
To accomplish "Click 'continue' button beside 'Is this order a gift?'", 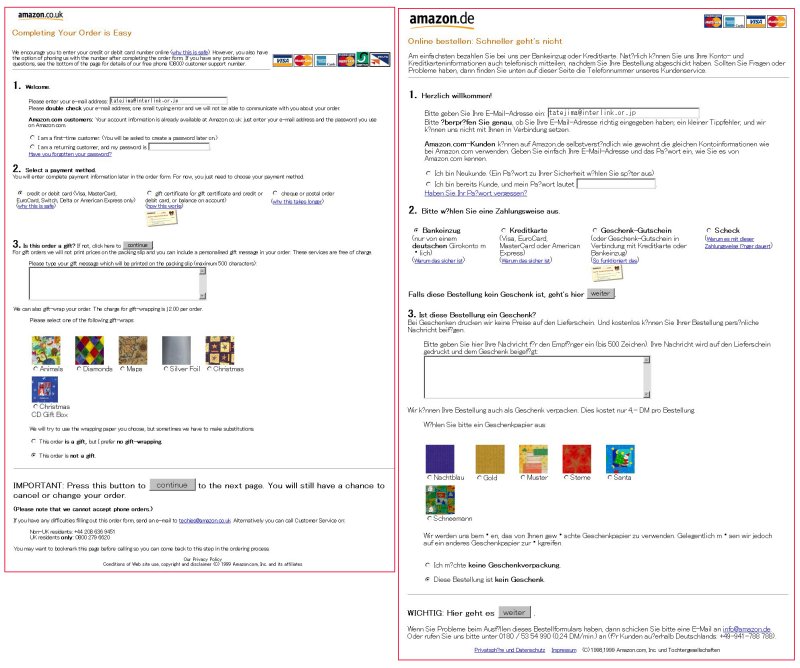I will 138,245.
